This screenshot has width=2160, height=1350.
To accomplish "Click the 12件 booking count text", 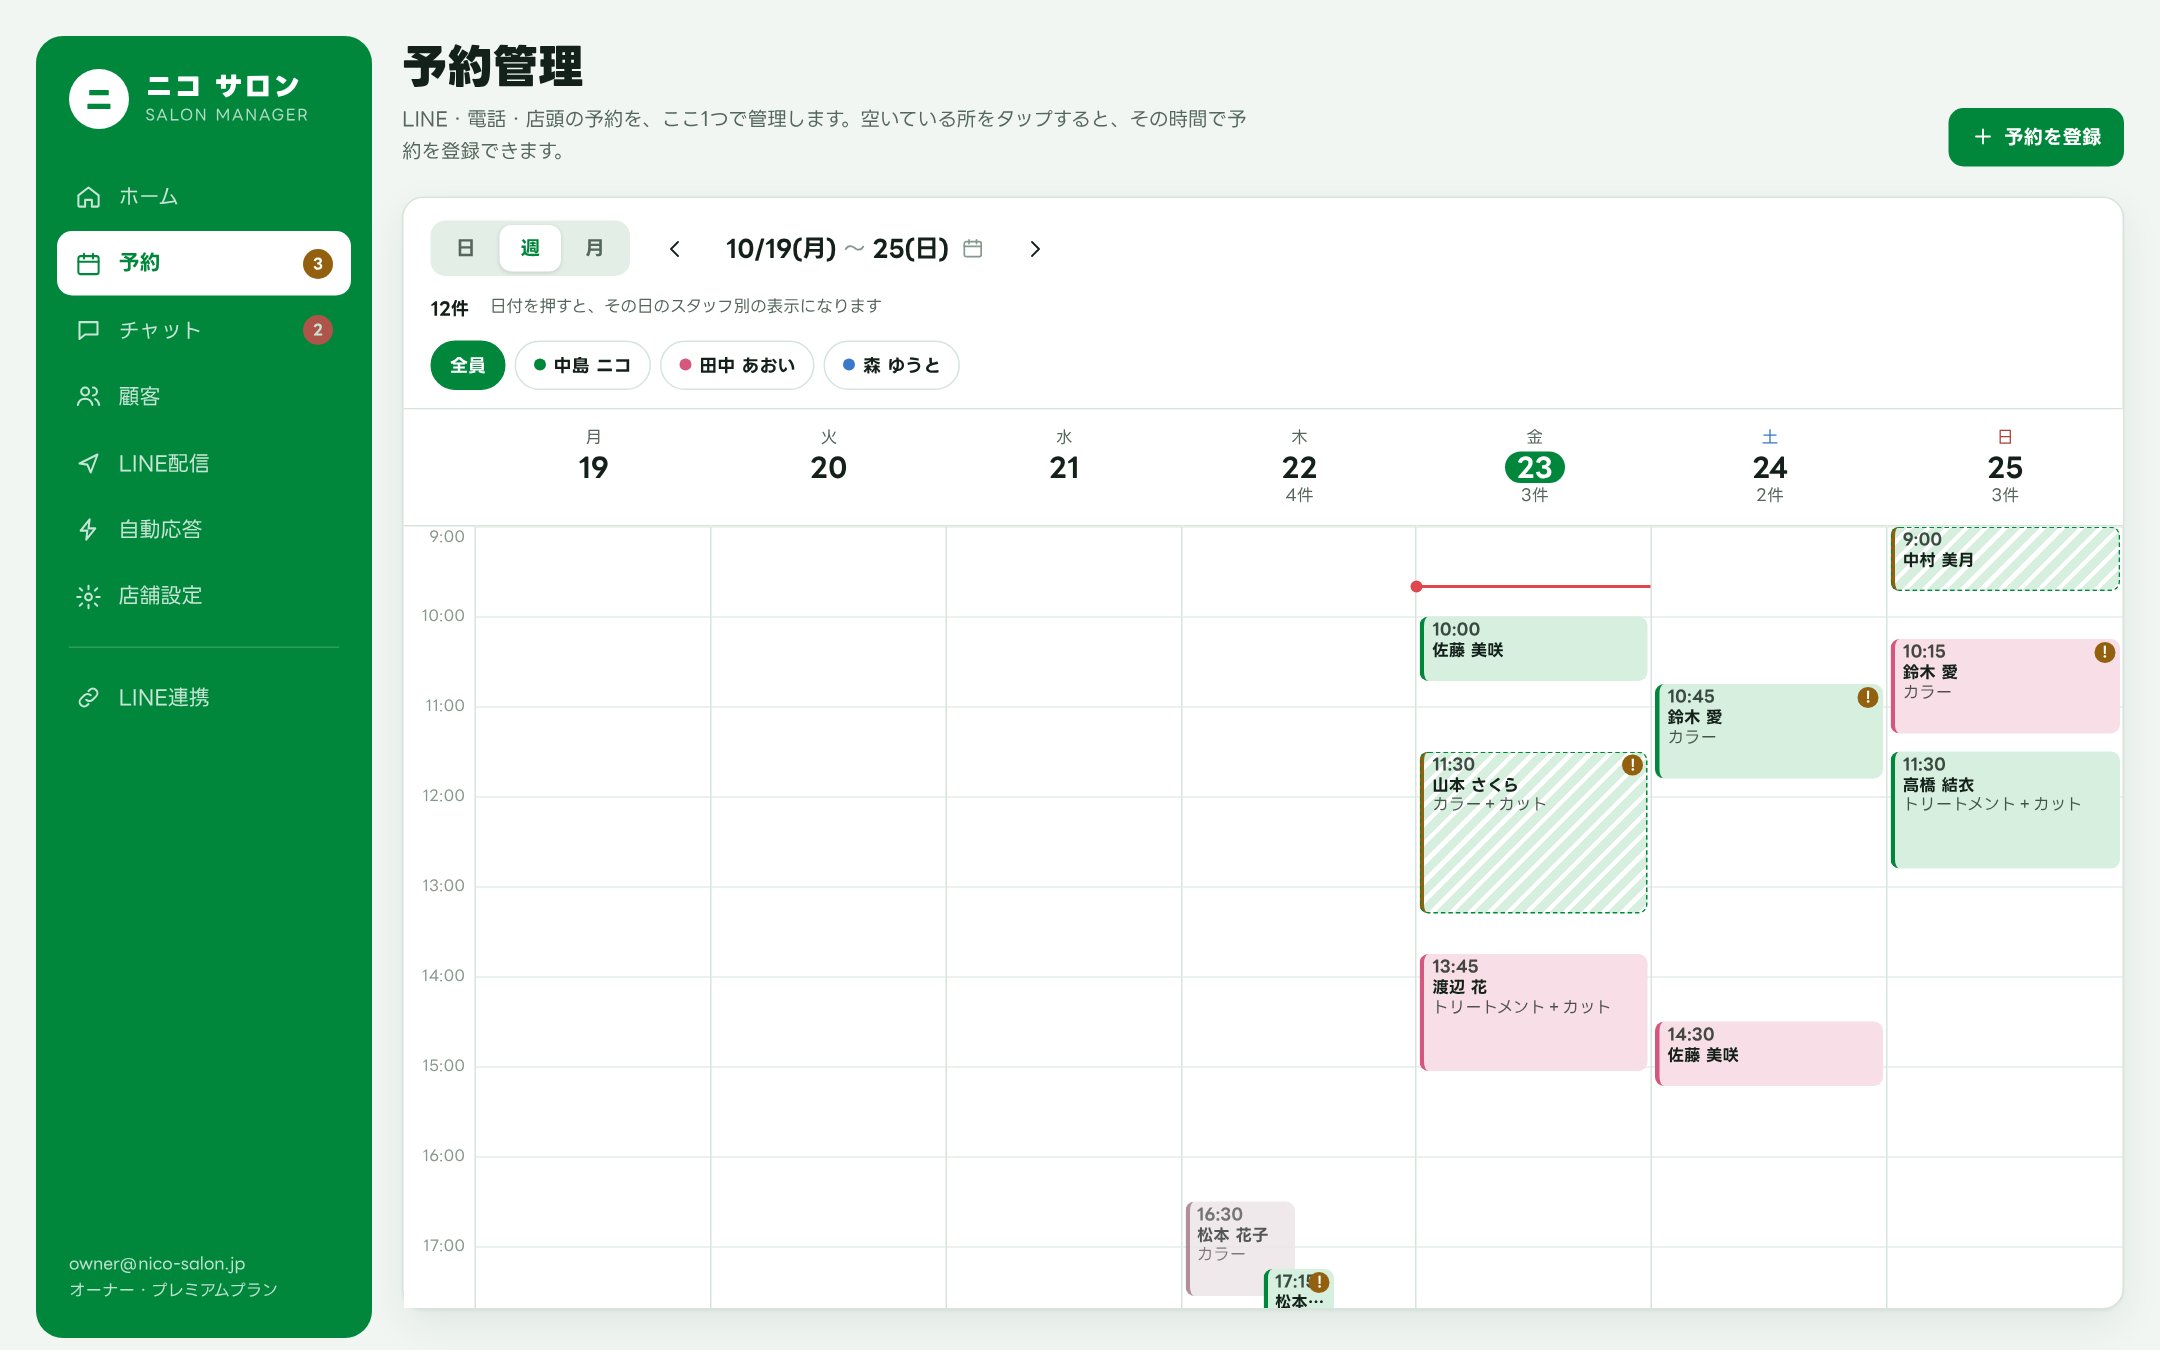I will 449,309.
